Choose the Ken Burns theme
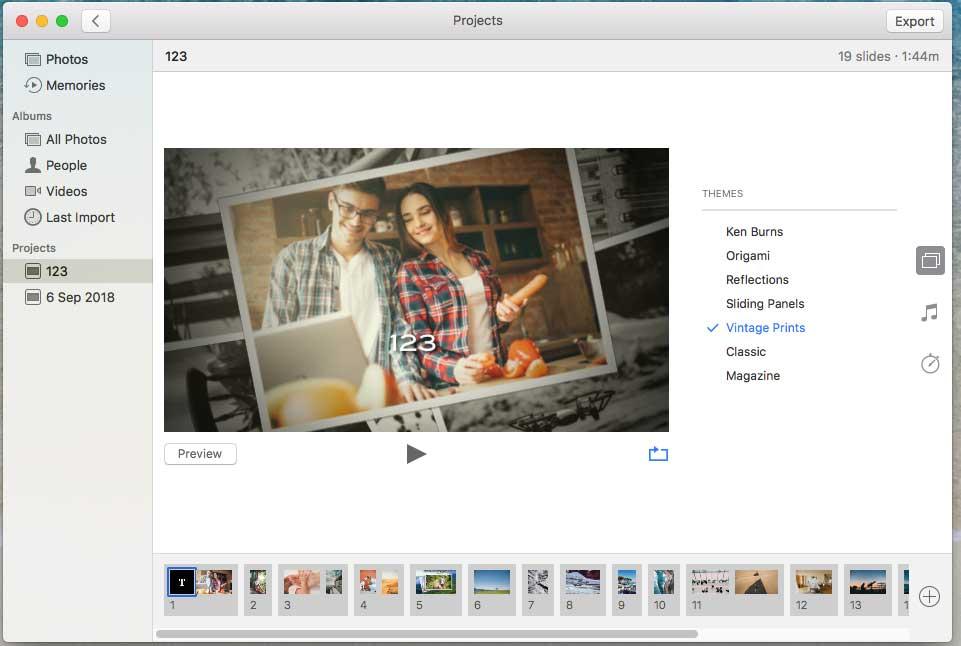Viewport: 961px width, 646px height. [754, 232]
